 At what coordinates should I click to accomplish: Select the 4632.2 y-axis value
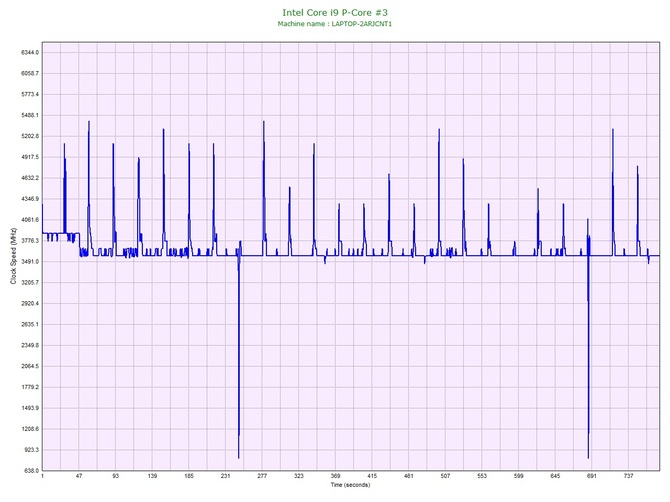(x=30, y=178)
